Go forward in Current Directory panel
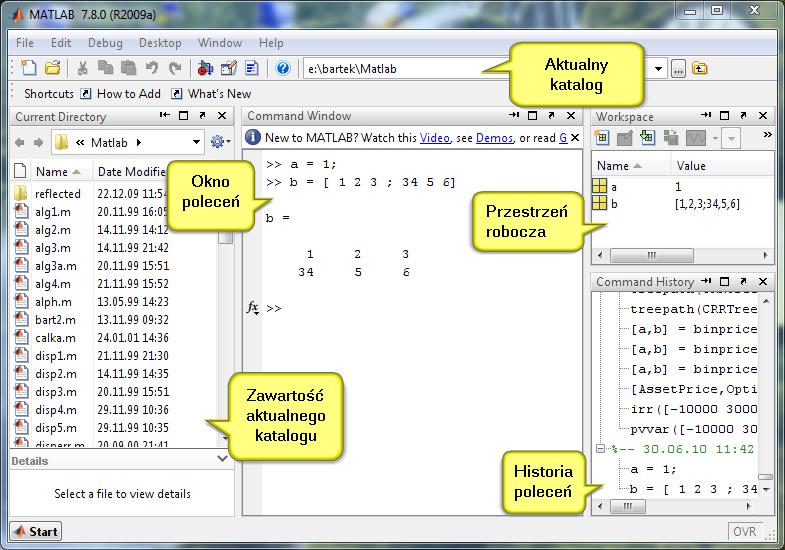 click(x=39, y=143)
